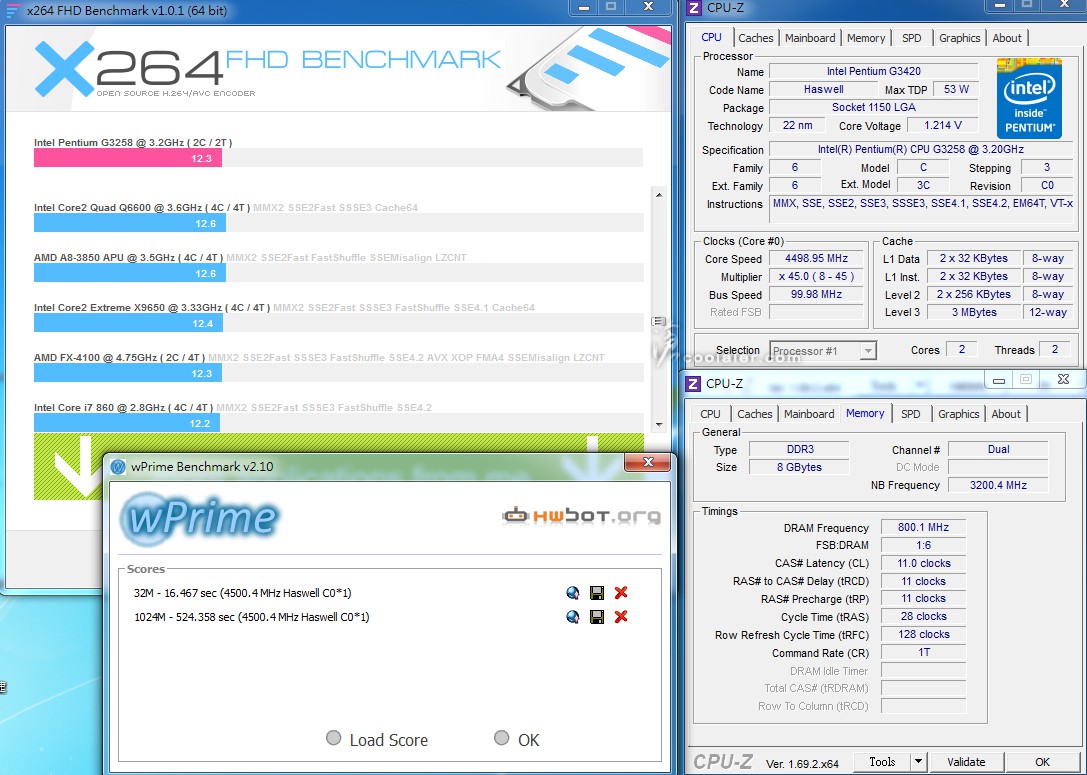Submit 1024M score online globe icon
Screen dimensions: 1087x775
click(x=573, y=617)
